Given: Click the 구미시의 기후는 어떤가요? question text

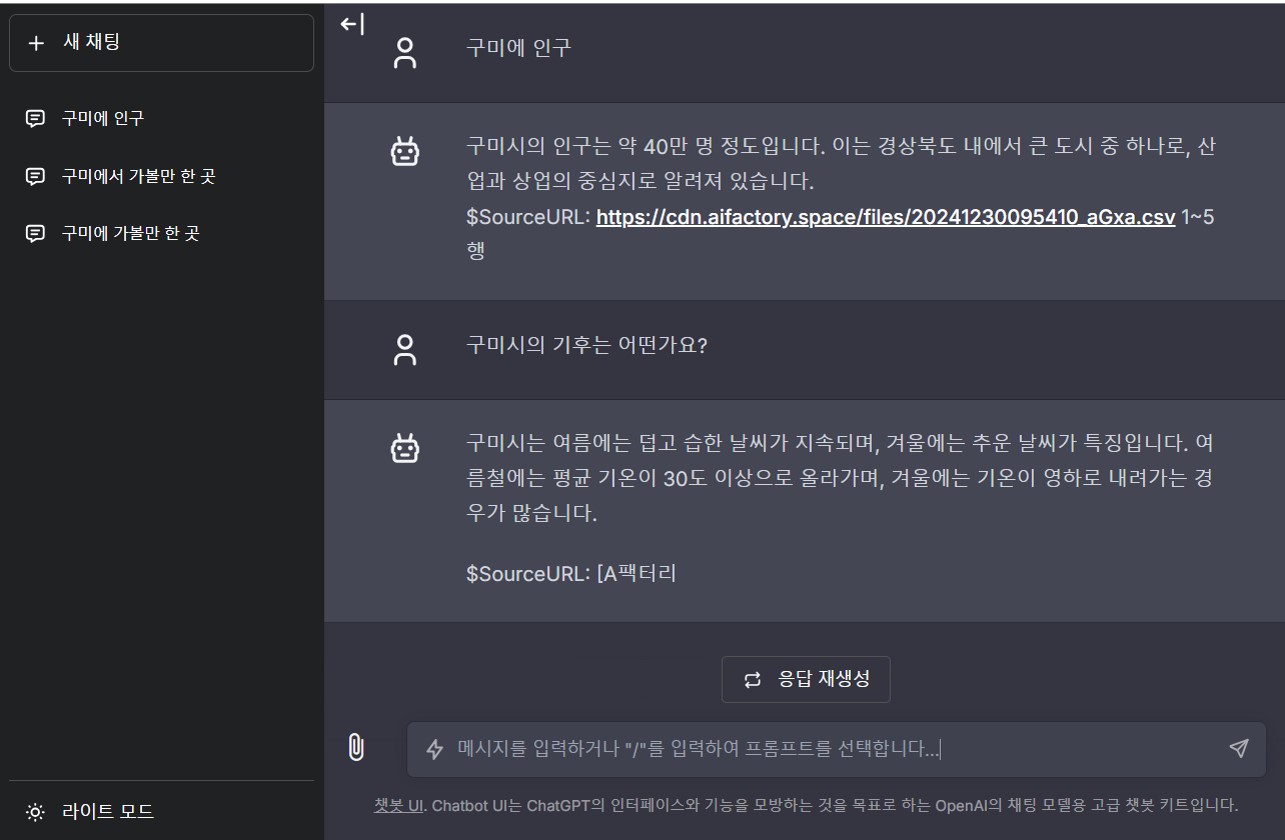Looking at the screenshot, I should pyautogui.click(x=586, y=346).
